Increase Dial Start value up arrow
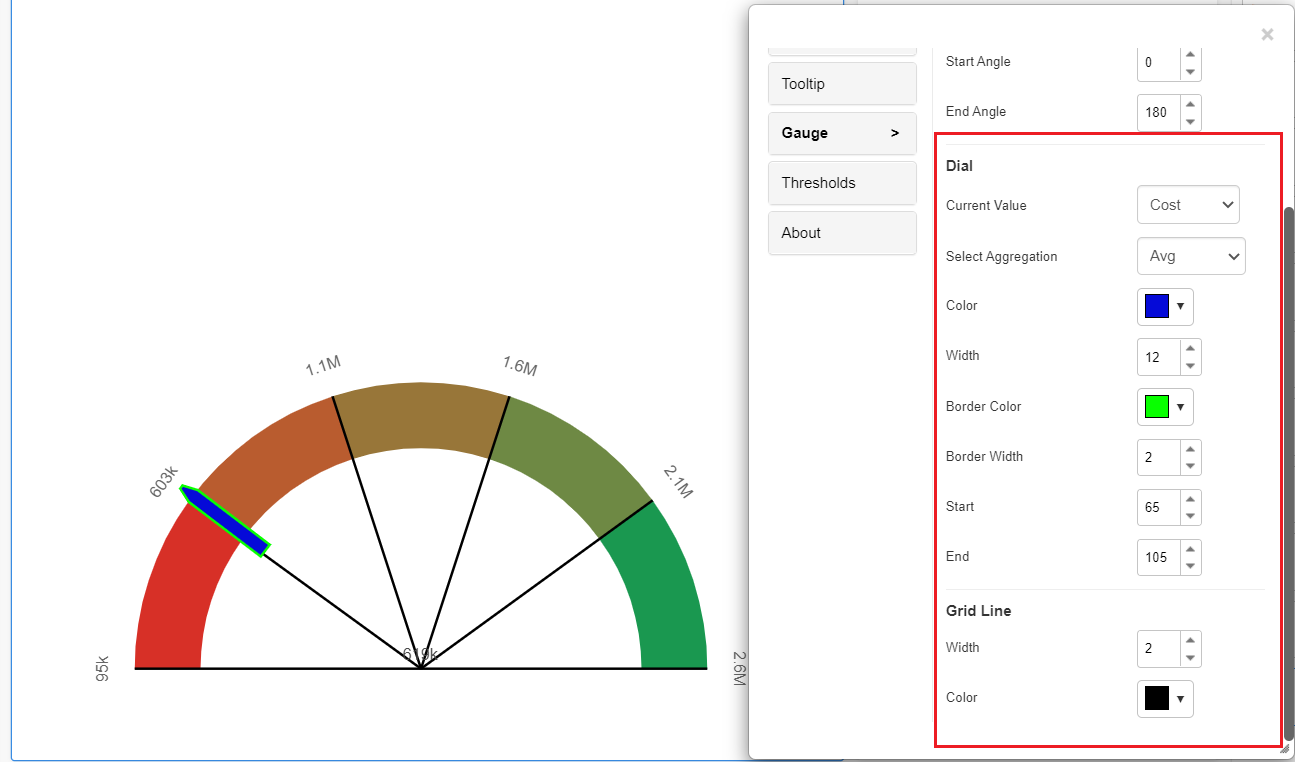 1190,498
